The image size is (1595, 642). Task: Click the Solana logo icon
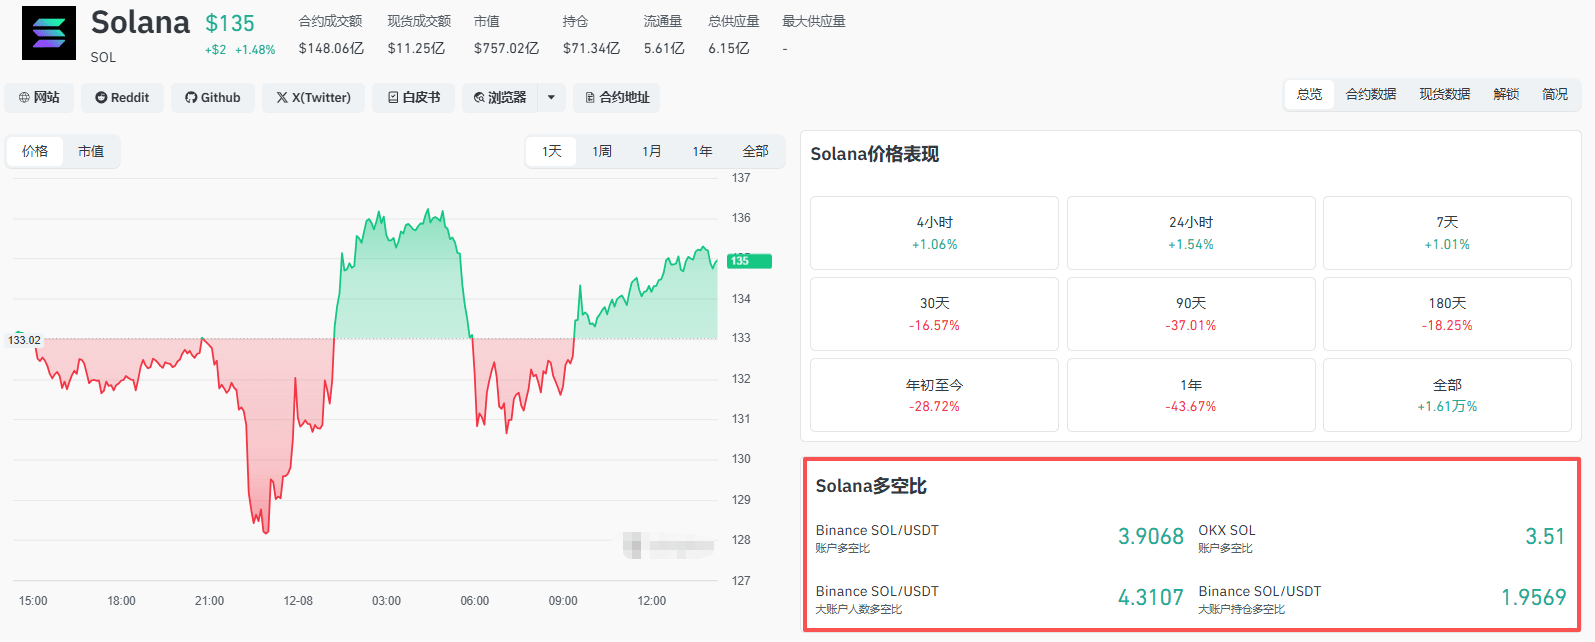(x=49, y=33)
